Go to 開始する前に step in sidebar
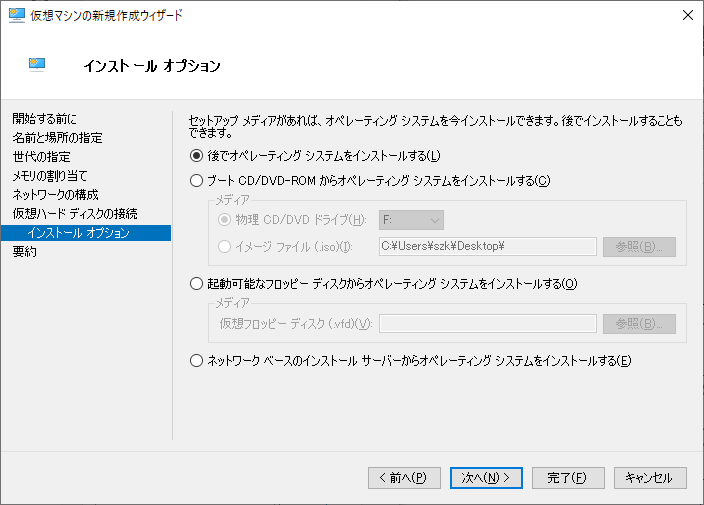Viewport: 704px width, 505px height. click(44, 119)
